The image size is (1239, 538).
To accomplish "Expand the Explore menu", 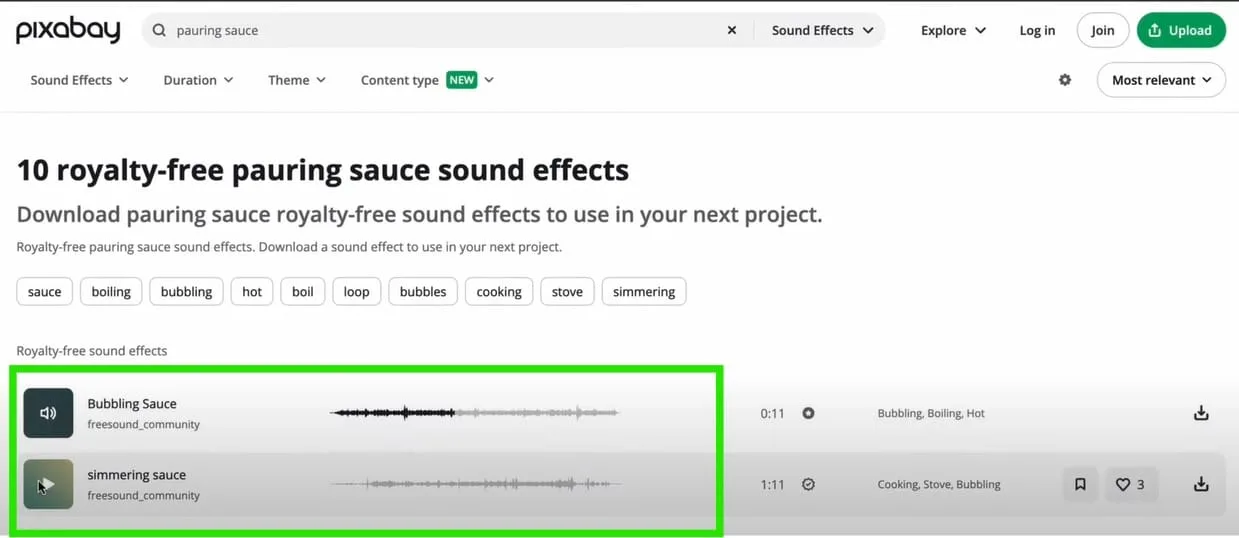I will pos(953,30).
